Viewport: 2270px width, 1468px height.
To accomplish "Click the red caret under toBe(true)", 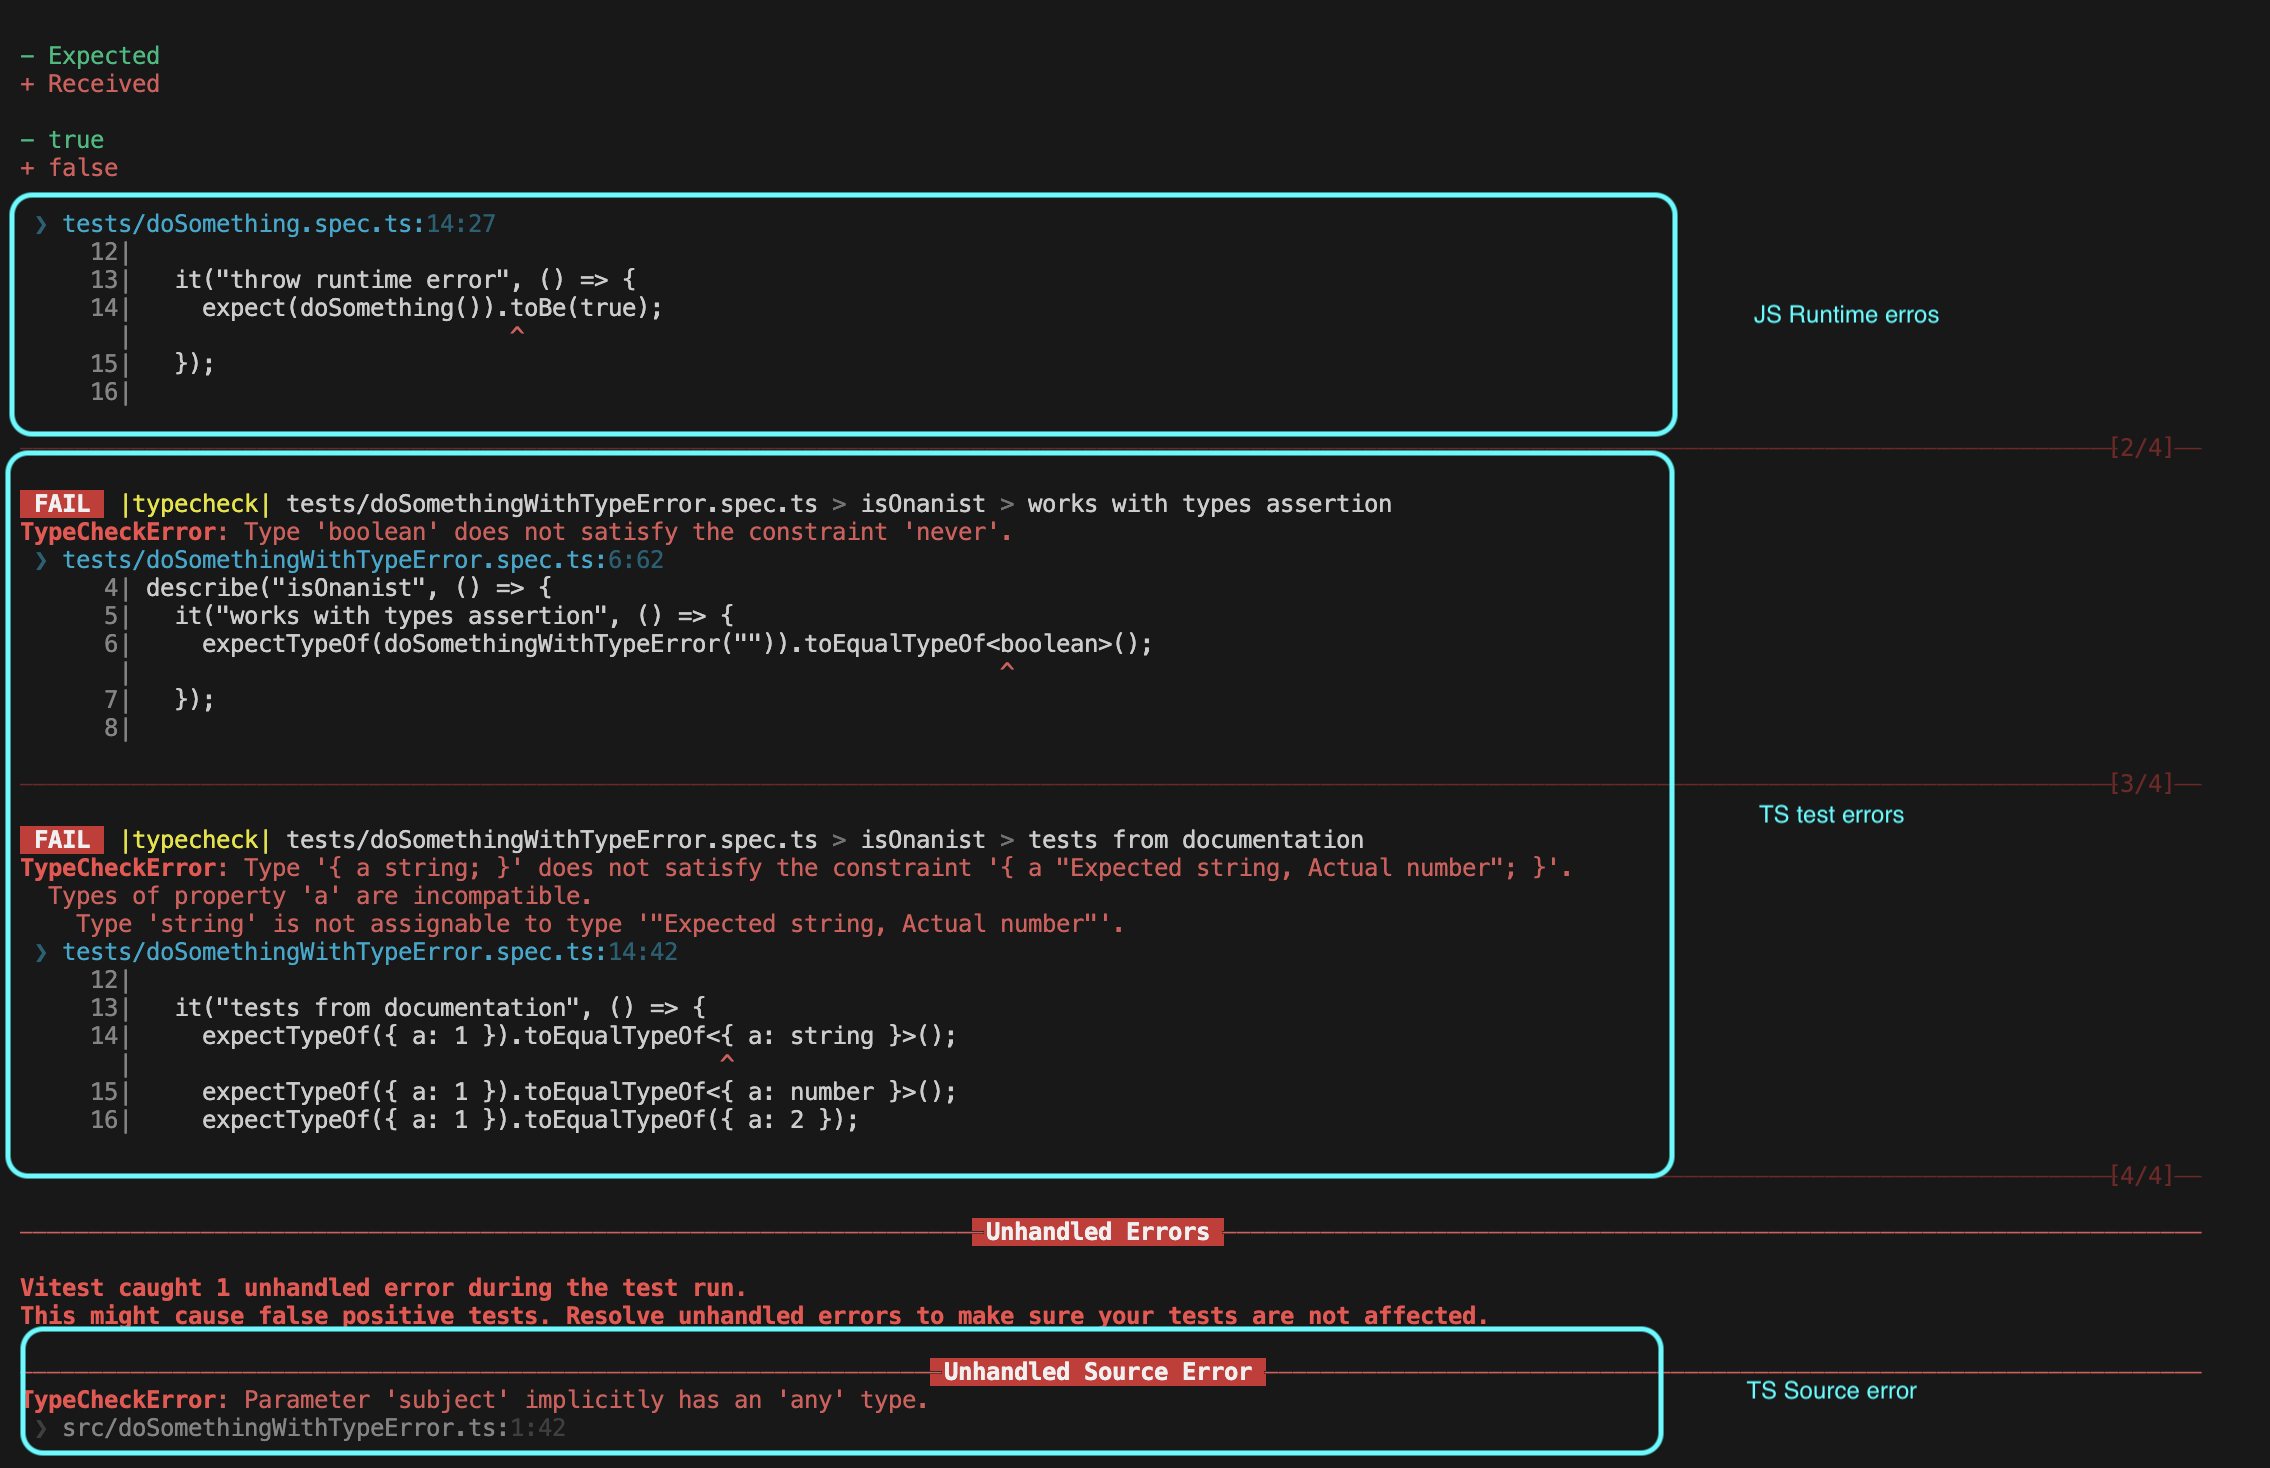I will click(x=517, y=330).
